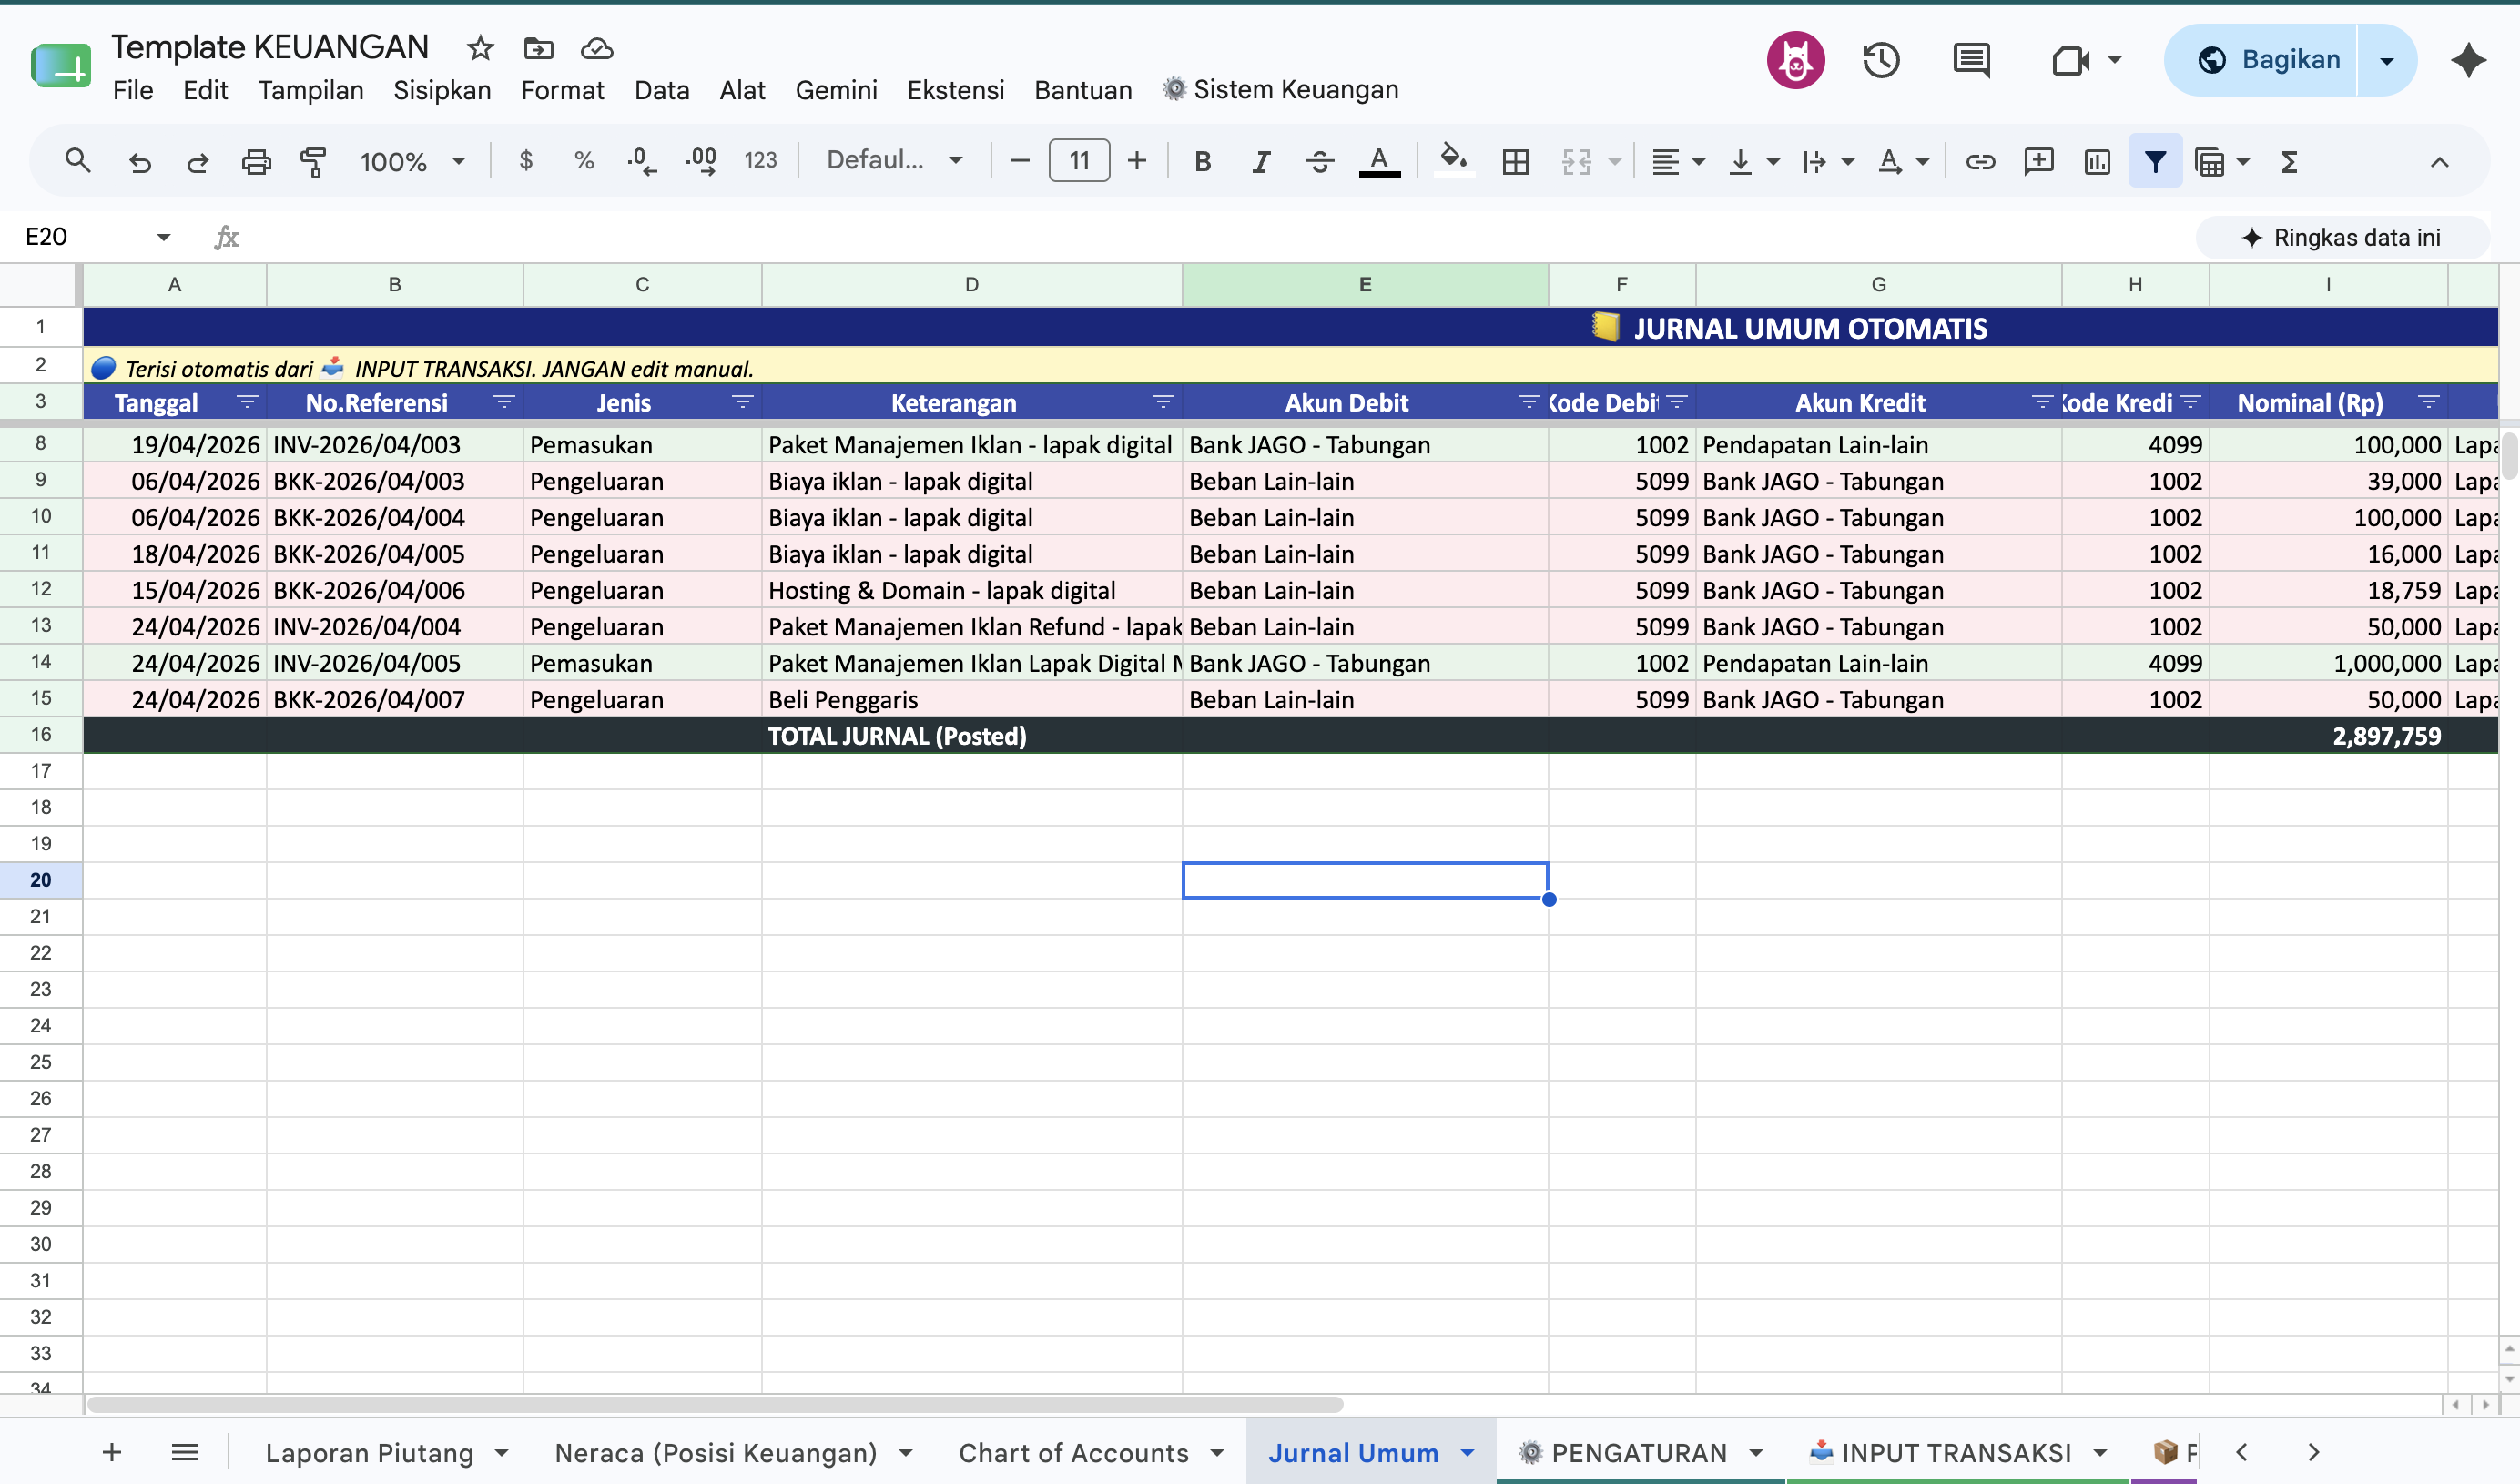
Task: Click the undo arrow icon
Action: click(x=139, y=162)
